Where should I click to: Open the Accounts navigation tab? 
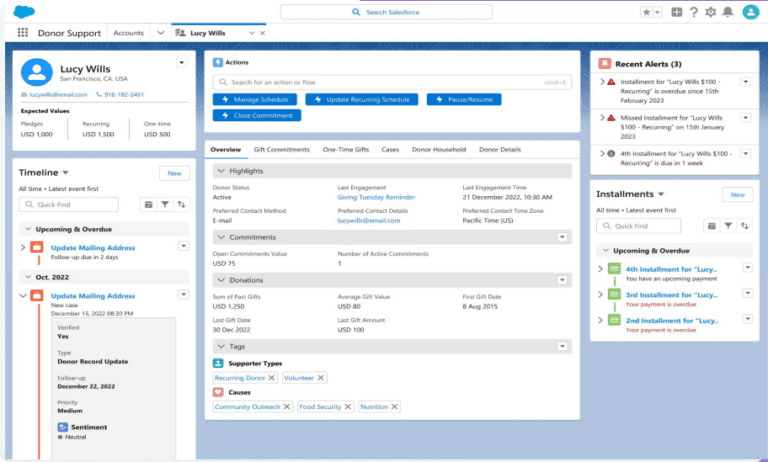128,33
